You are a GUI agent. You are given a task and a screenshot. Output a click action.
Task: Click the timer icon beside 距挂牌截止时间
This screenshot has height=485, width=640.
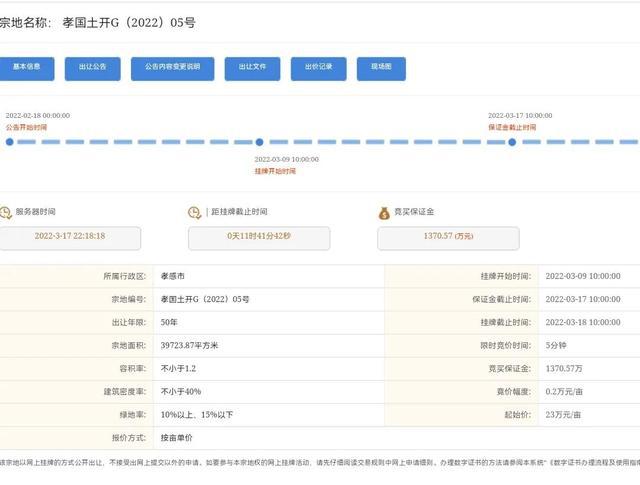(x=194, y=212)
